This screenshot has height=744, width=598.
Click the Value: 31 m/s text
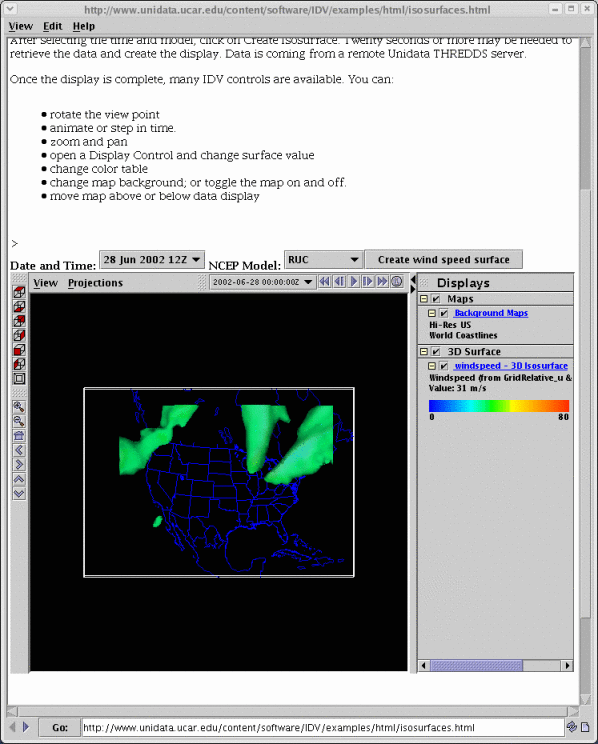tap(458, 388)
